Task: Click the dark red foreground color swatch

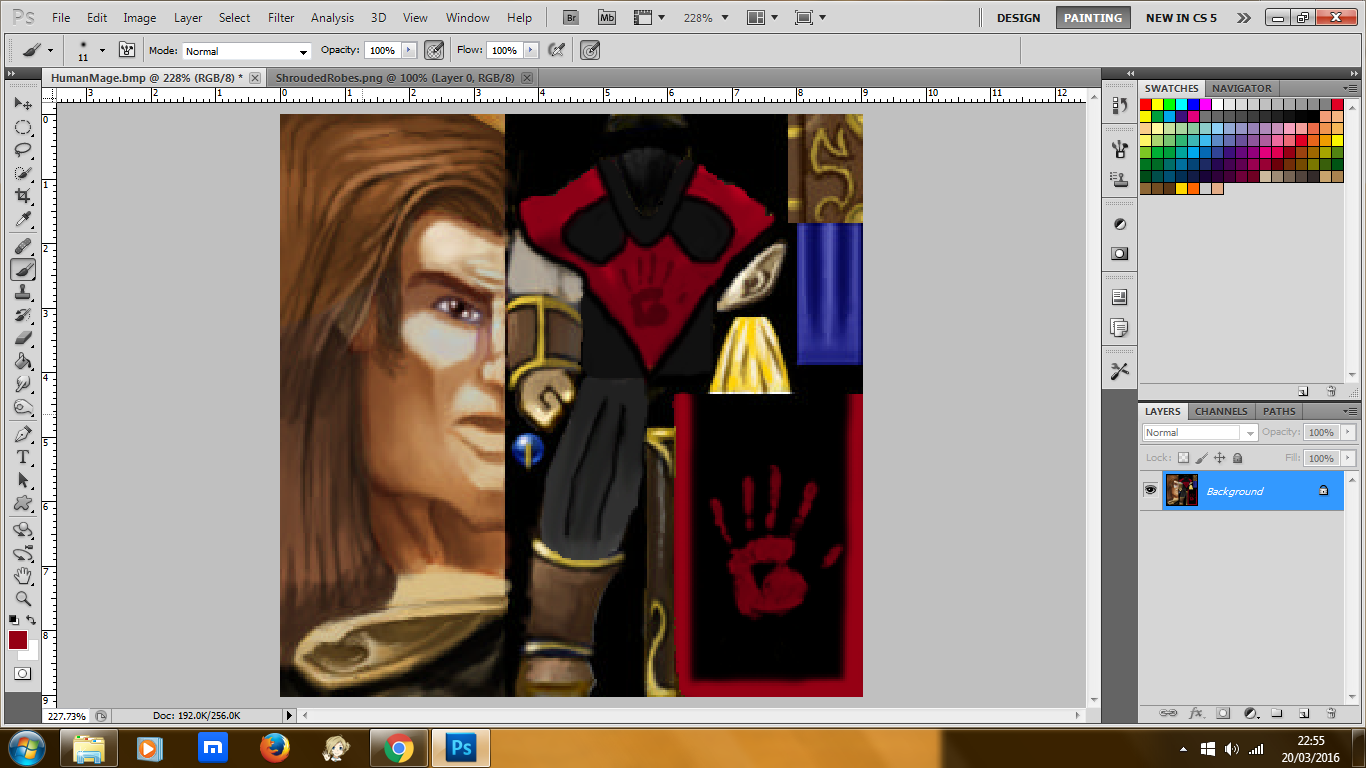Action: (x=17, y=639)
